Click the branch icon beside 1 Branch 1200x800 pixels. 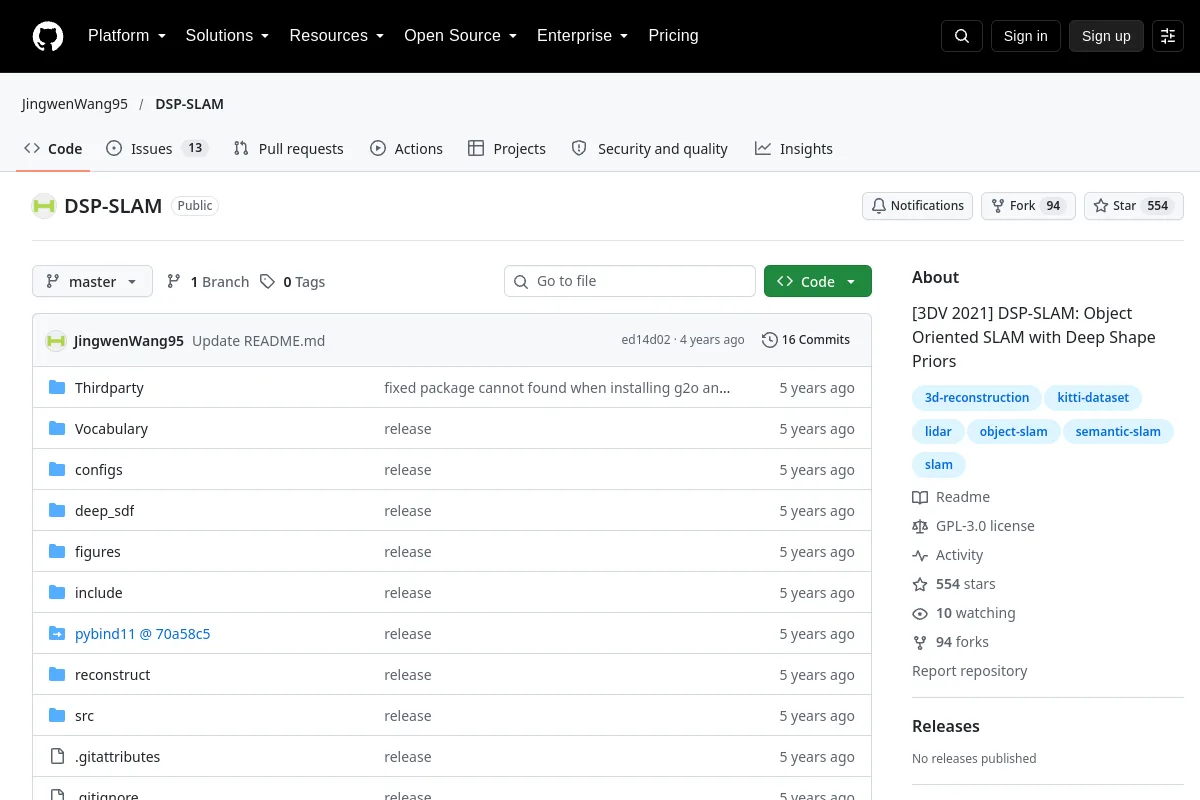(x=174, y=282)
